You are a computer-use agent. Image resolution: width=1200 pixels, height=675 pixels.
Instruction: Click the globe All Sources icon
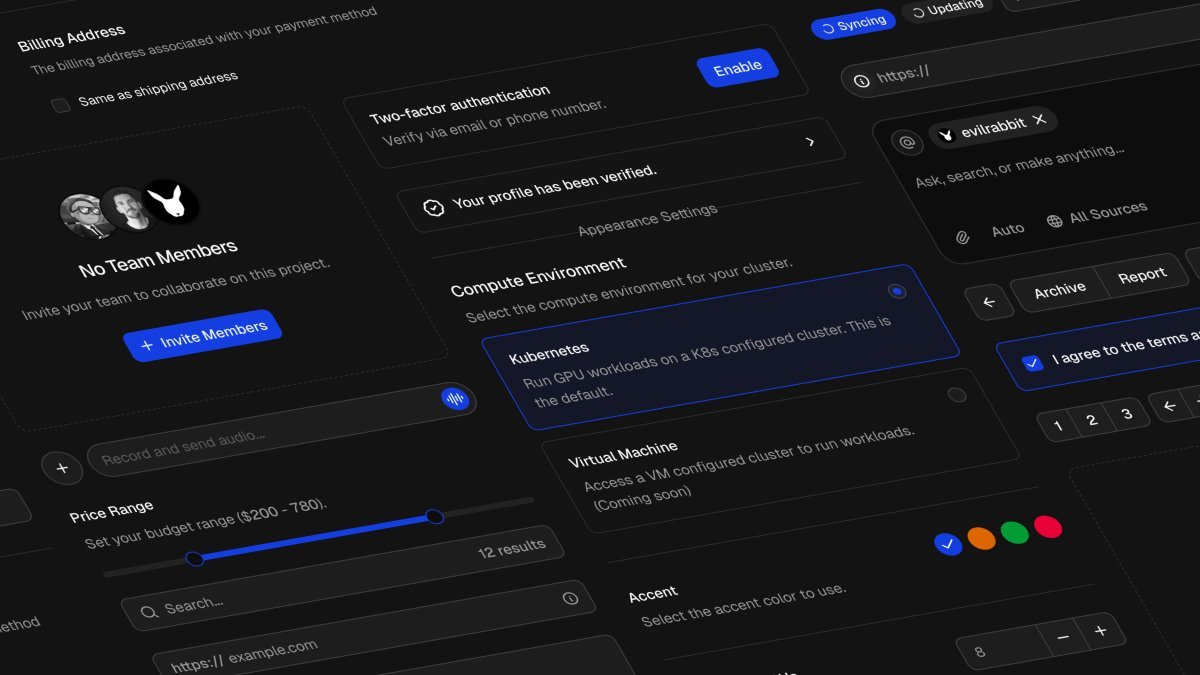pos(1054,220)
